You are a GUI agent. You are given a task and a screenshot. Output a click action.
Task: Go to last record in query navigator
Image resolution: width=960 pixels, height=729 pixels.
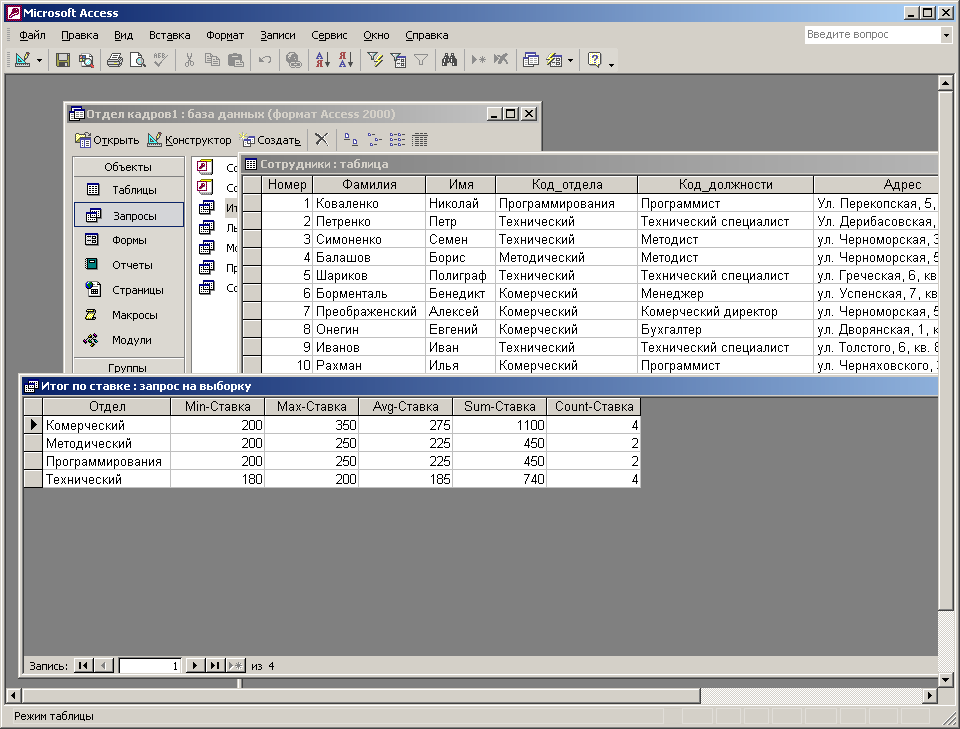click(215, 665)
